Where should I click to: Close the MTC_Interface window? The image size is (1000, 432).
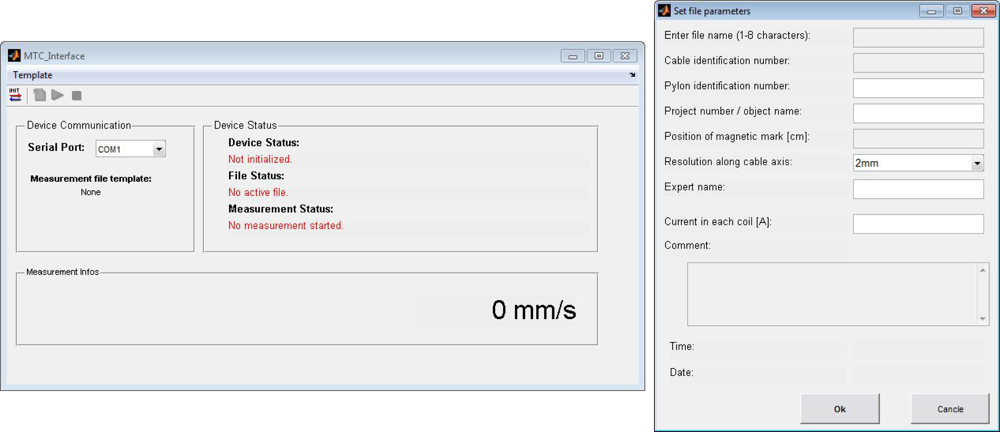tap(625, 56)
